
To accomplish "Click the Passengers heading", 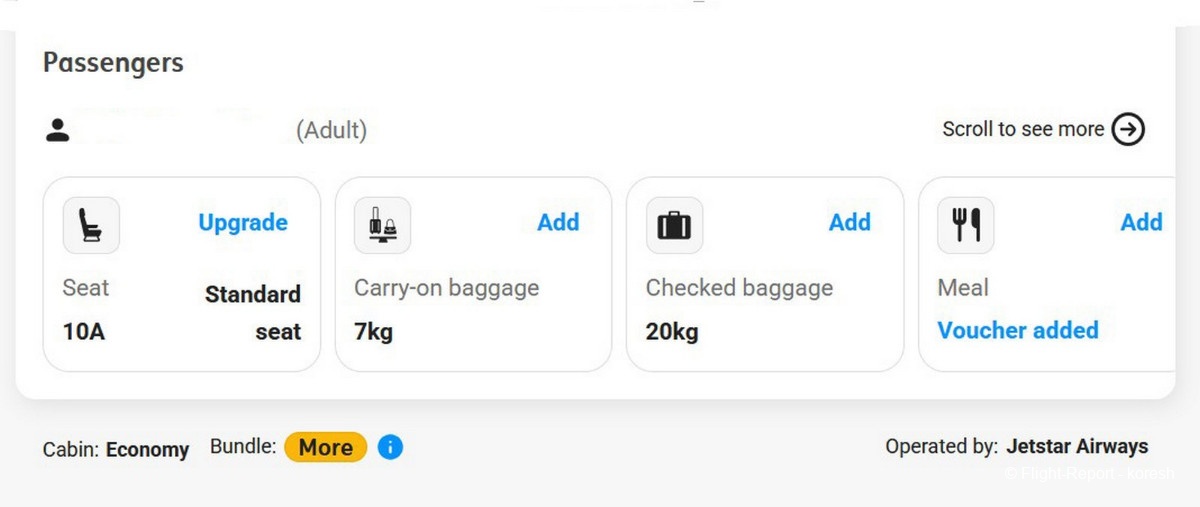I will [x=113, y=62].
